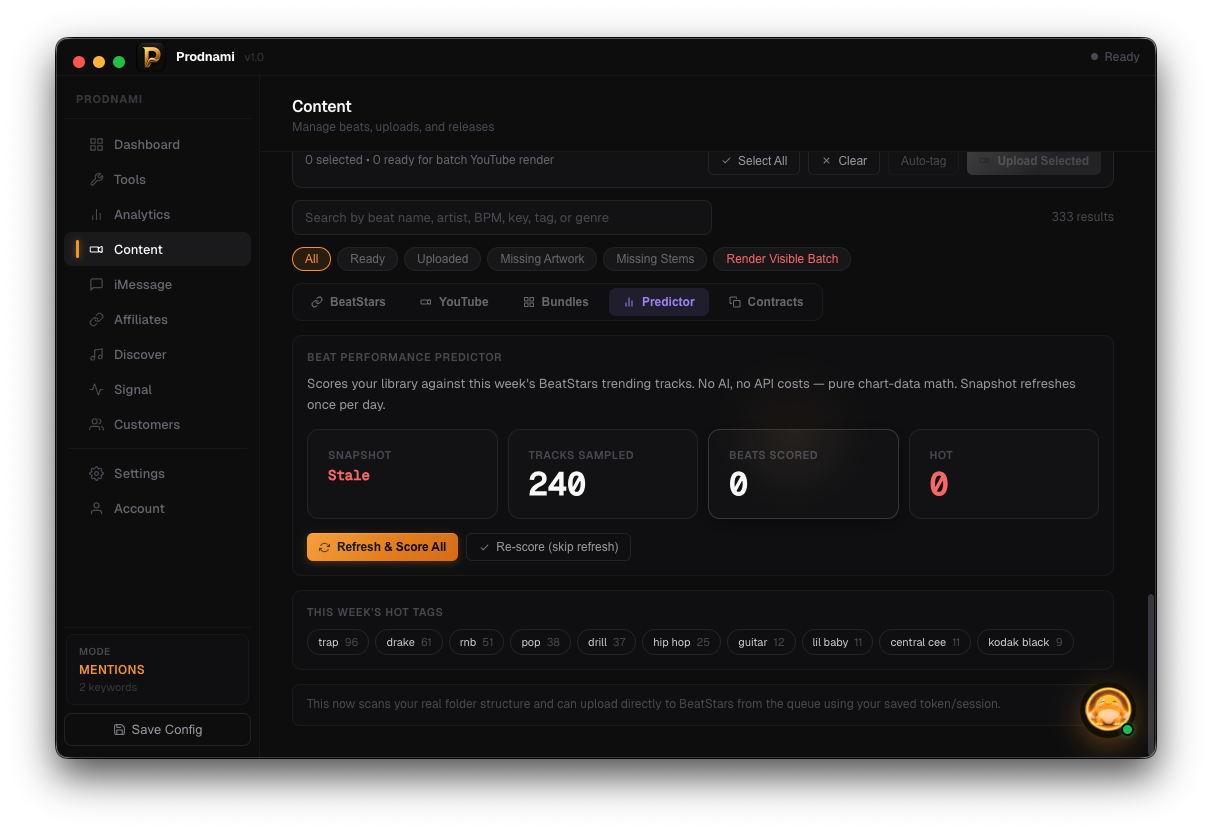The height and width of the screenshot is (832, 1212).
Task: Toggle the Missing Stems filter
Action: coord(655,259)
